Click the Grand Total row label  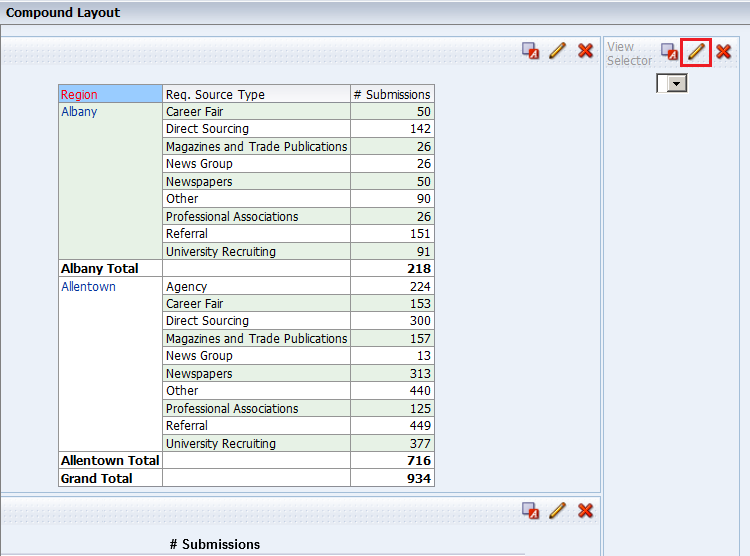(x=96, y=479)
